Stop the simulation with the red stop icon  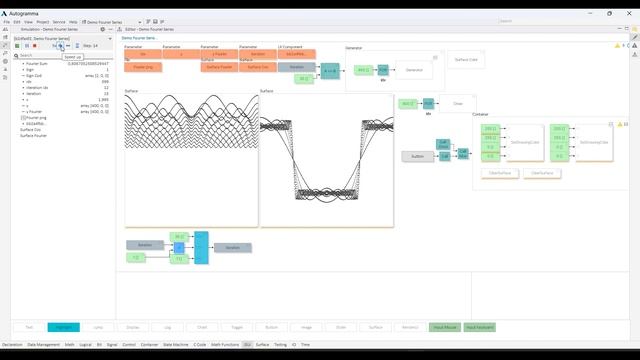(x=35, y=46)
